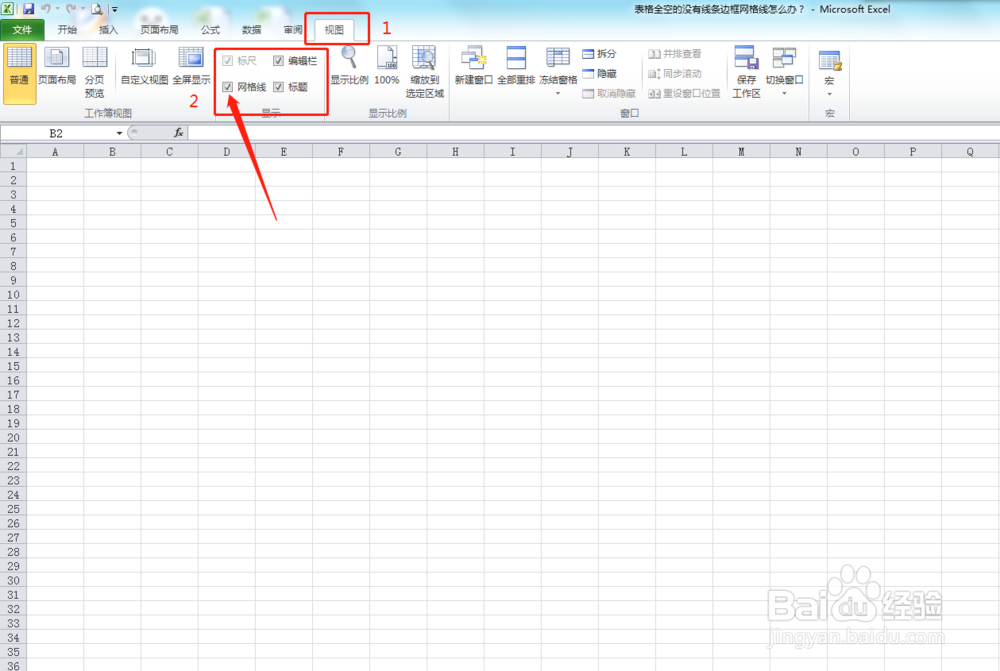Image resolution: width=1000 pixels, height=671 pixels.
Task: Toggle the Formula Bar (编辑栏) checkbox
Action: point(278,61)
